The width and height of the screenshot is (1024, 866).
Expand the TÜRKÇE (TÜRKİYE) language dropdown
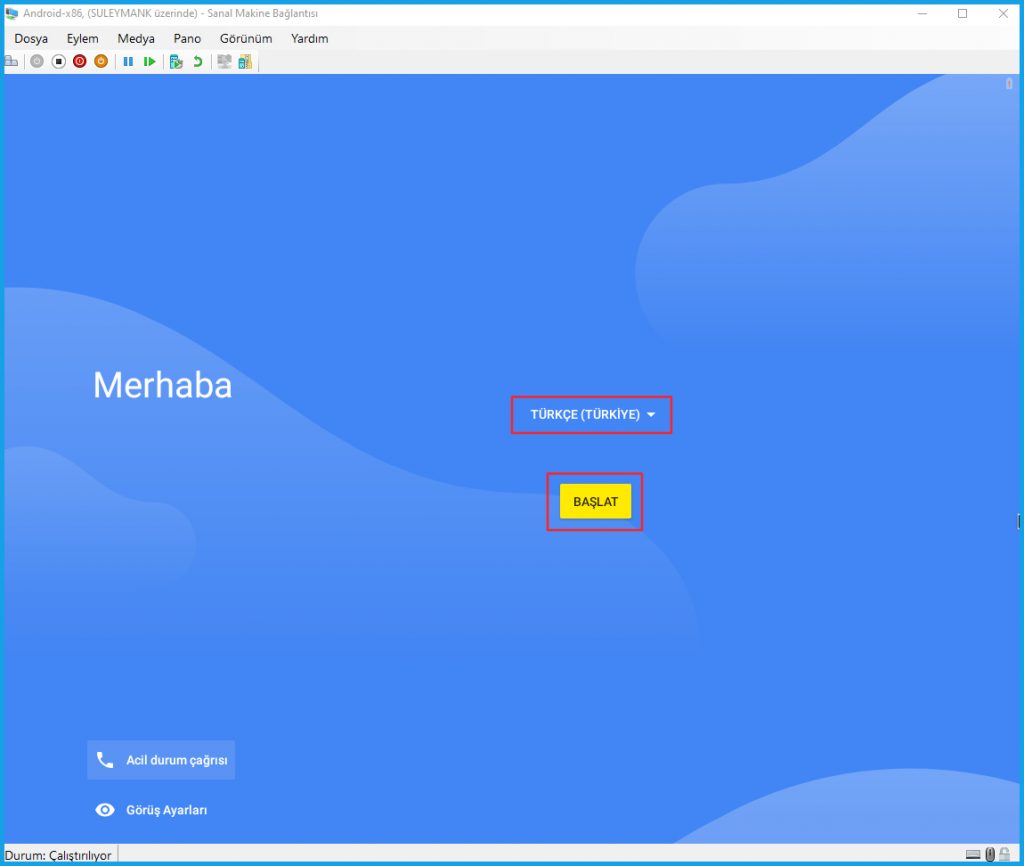click(x=592, y=415)
